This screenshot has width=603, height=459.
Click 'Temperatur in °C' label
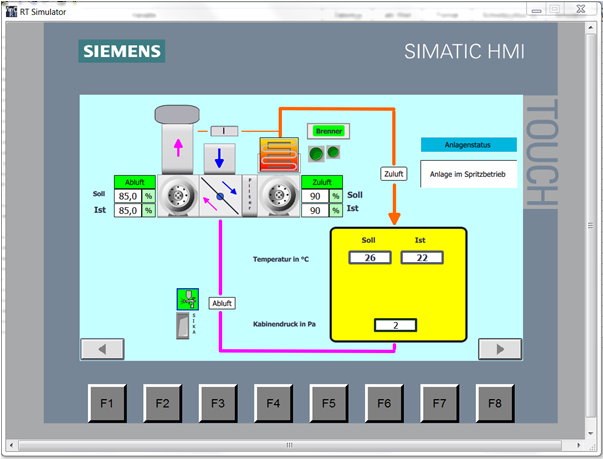pyautogui.click(x=281, y=259)
